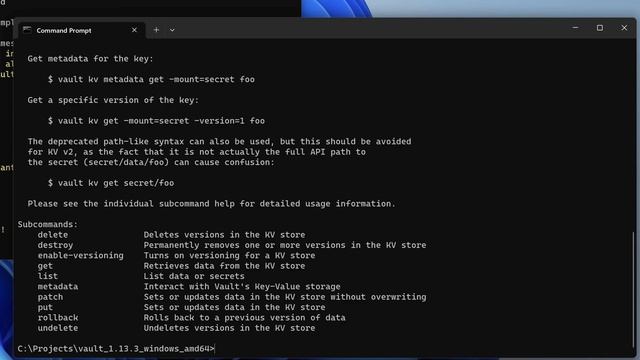Click 'Get metadata for the key:' text
The height and width of the screenshot is (360, 640).
[x=90, y=59]
